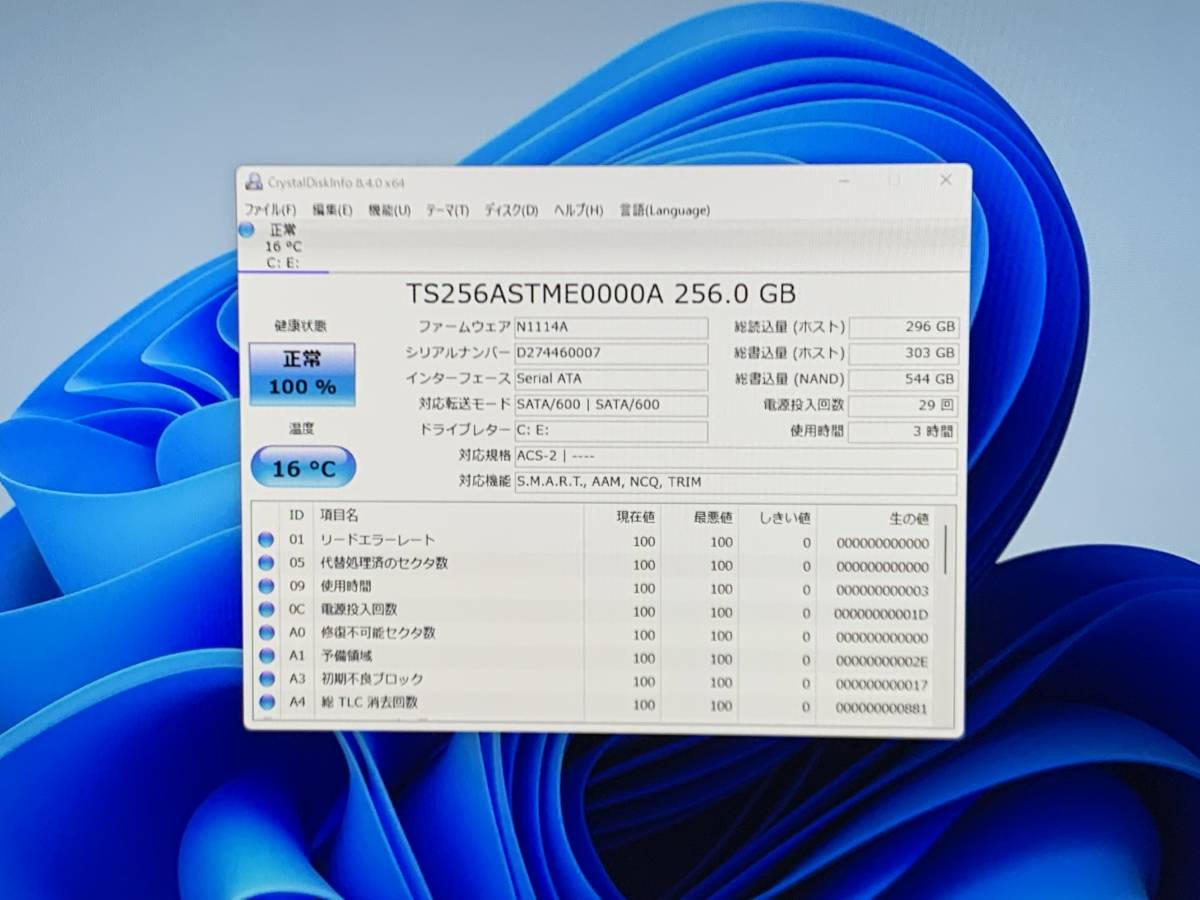Click the blue status dot for ID A1
The height and width of the screenshot is (900, 1200).
[x=266, y=656]
